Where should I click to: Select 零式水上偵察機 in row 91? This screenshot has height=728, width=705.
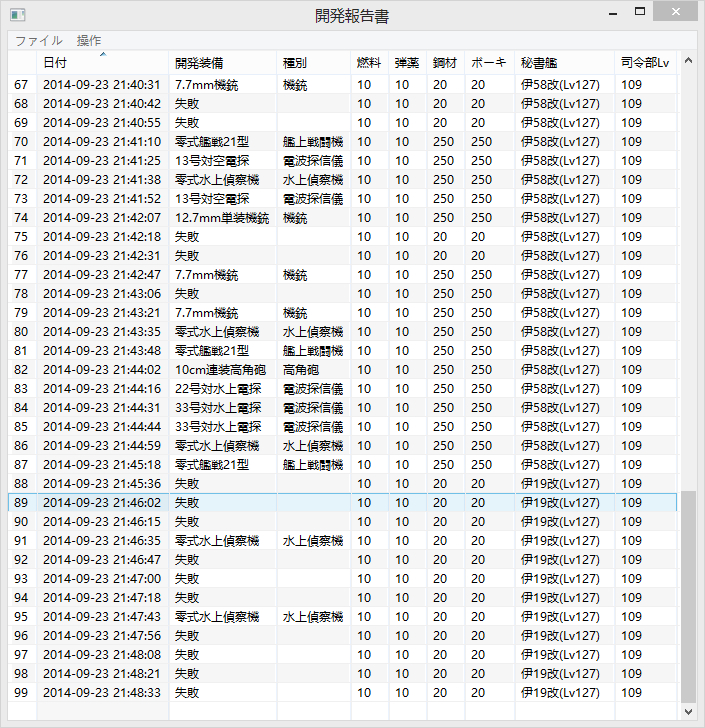[217, 541]
